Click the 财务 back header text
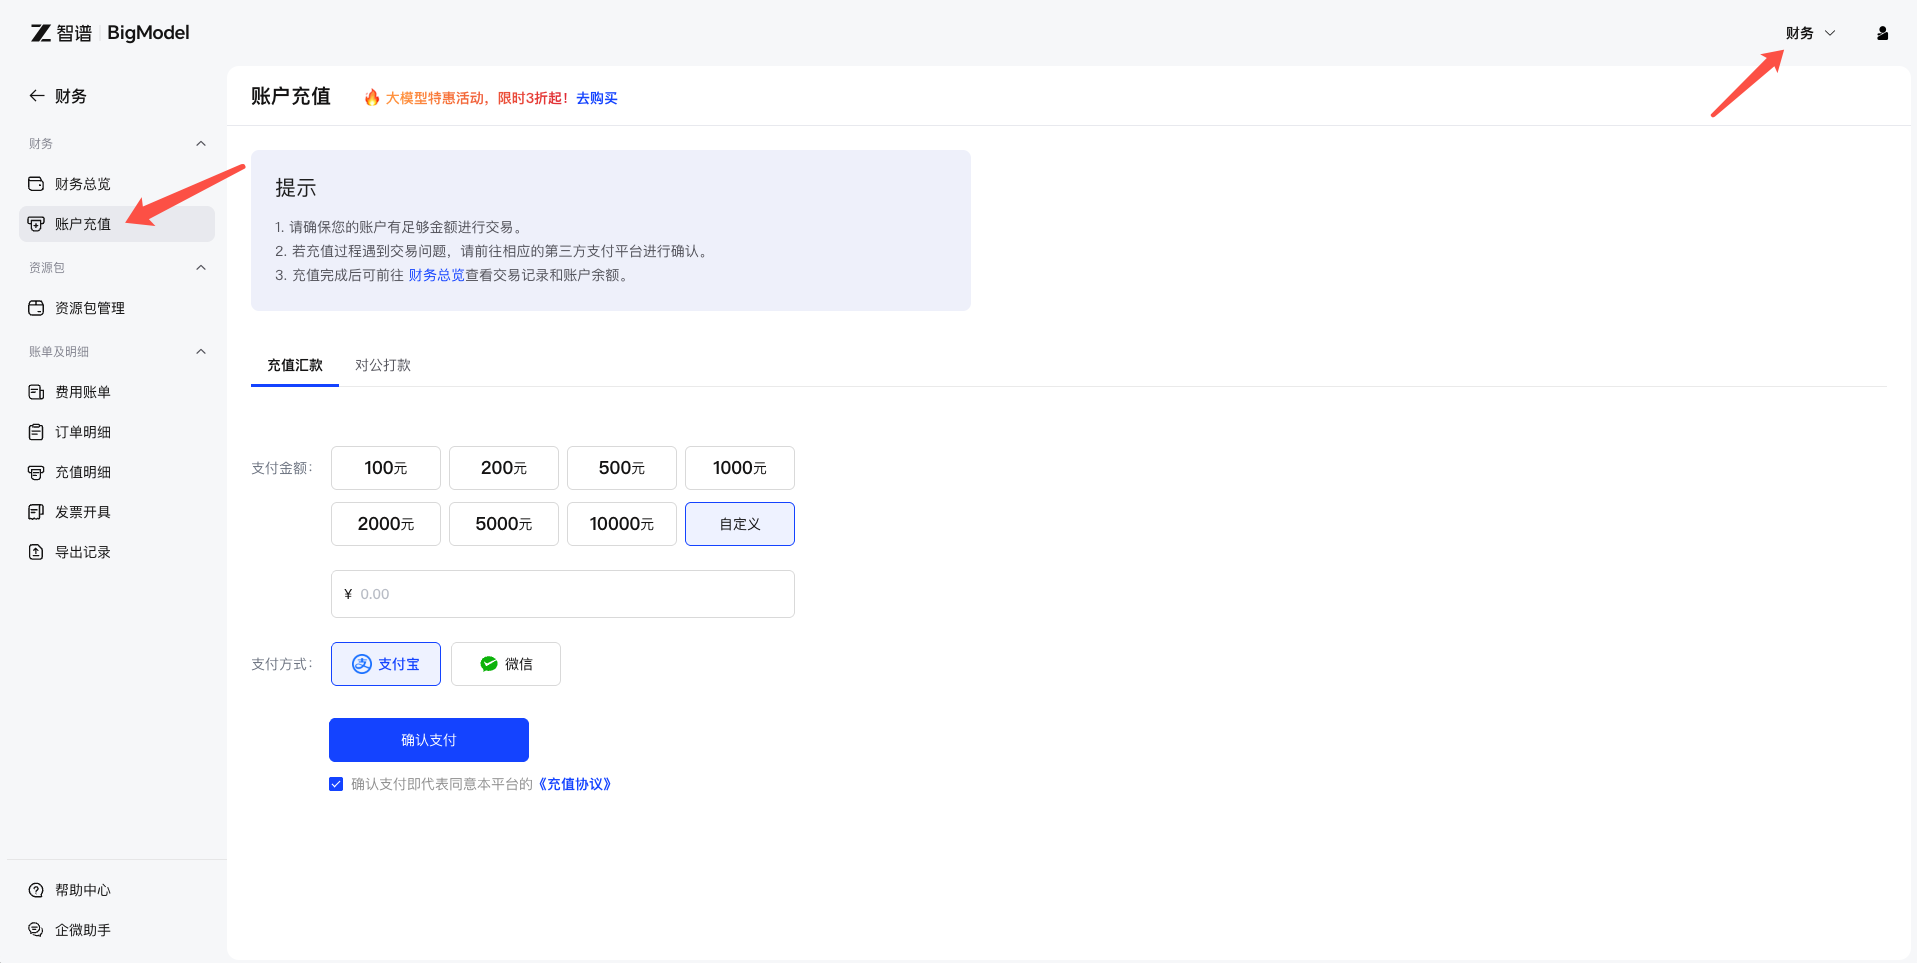This screenshot has height=963, width=1917. pyautogui.click(x=71, y=96)
